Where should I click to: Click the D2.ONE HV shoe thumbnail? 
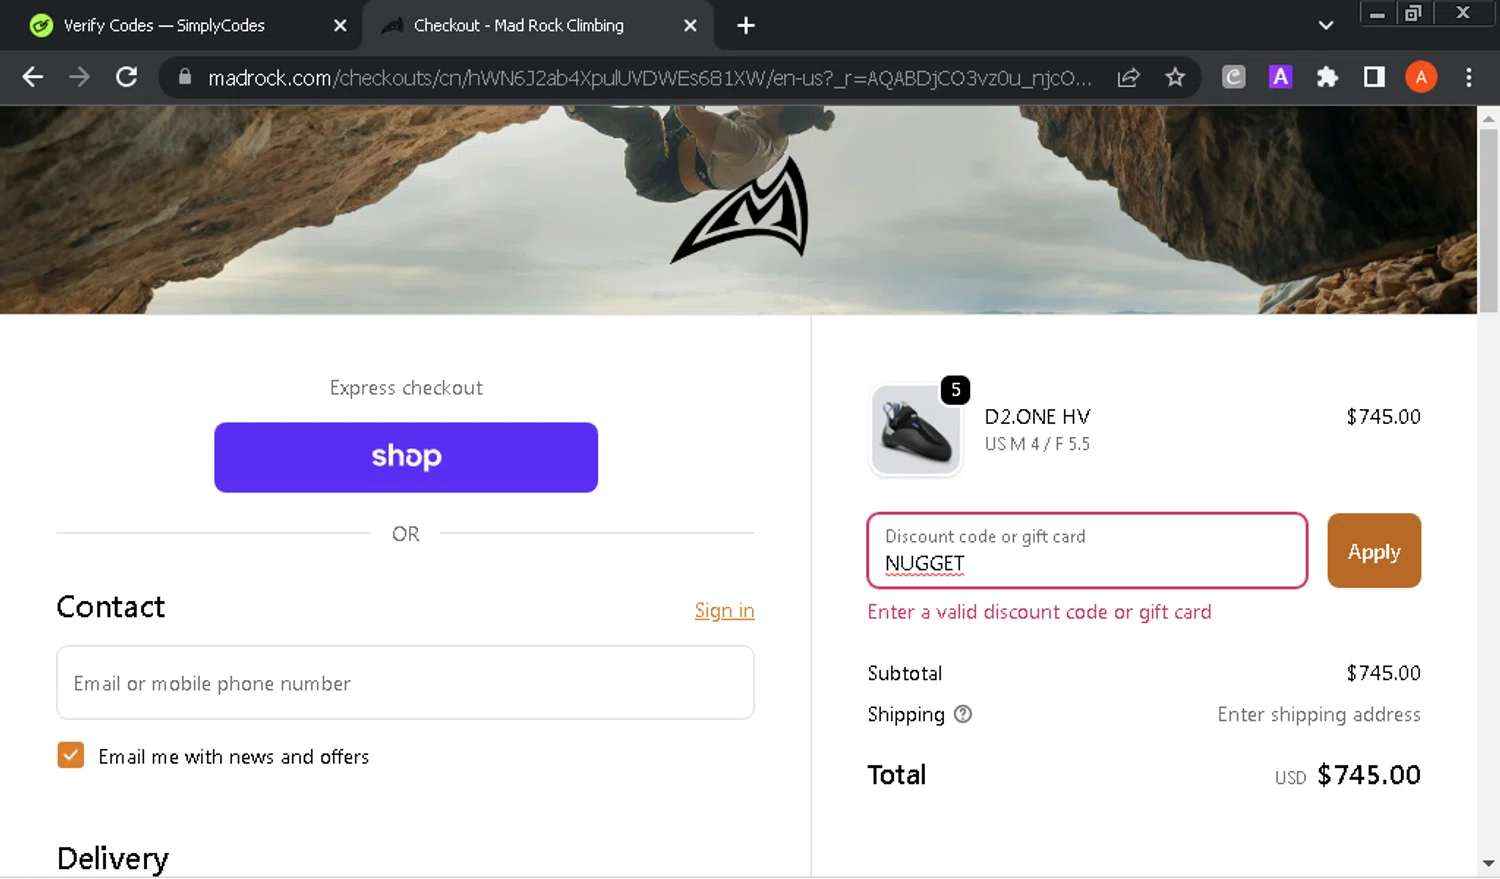(916, 430)
